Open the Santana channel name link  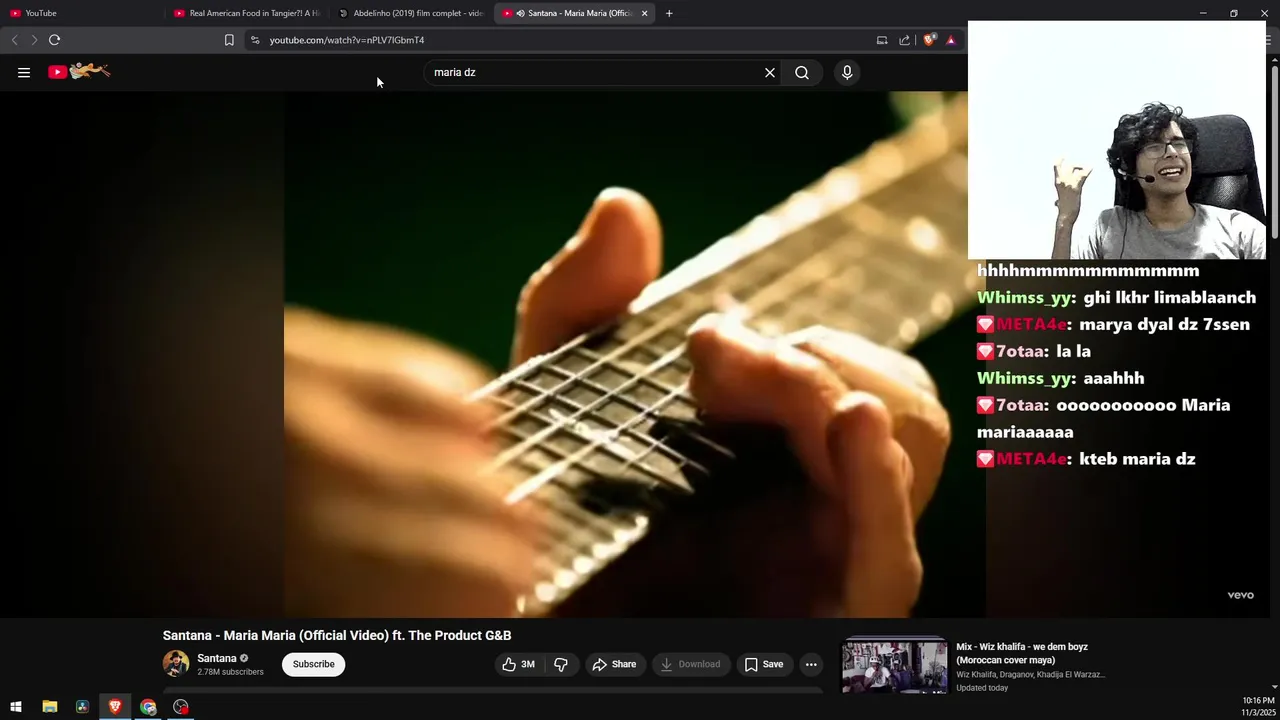tap(217, 658)
